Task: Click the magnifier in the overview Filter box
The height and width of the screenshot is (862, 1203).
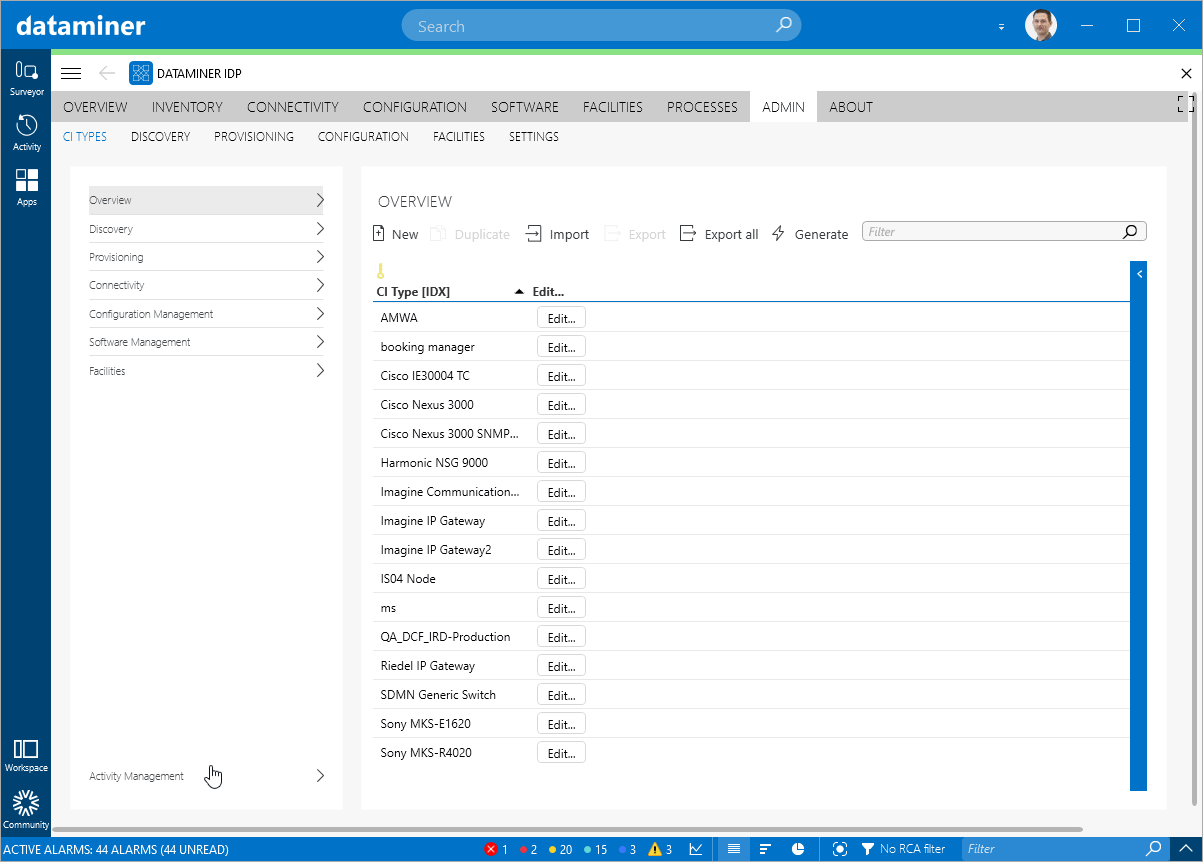Action: click(x=1130, y=232)
